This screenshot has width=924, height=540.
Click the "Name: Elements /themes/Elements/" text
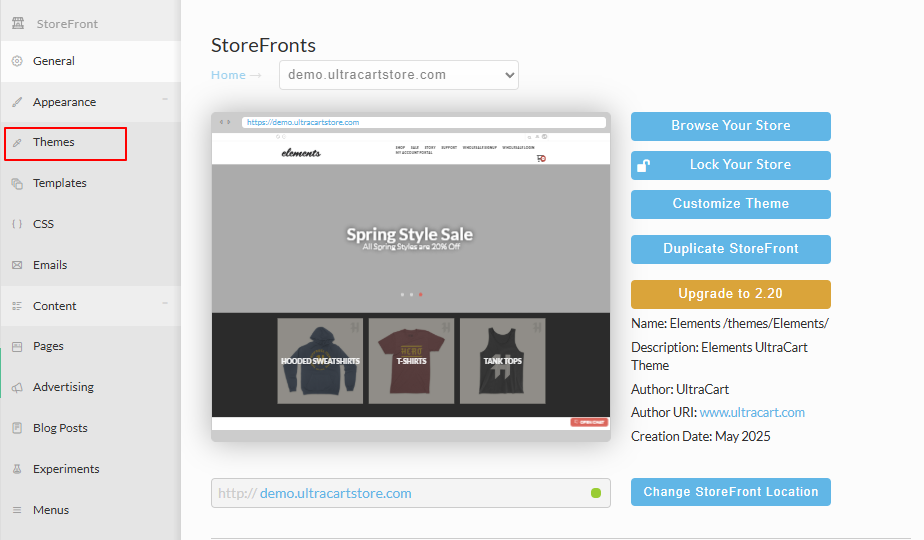[x=730, y=324]
